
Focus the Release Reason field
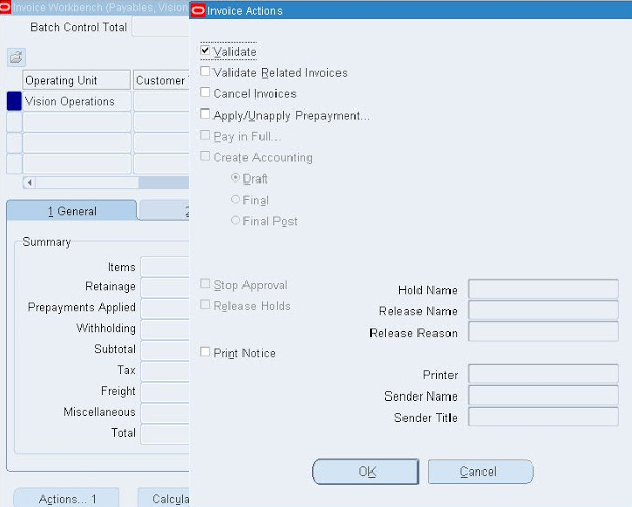click(543, 332)
